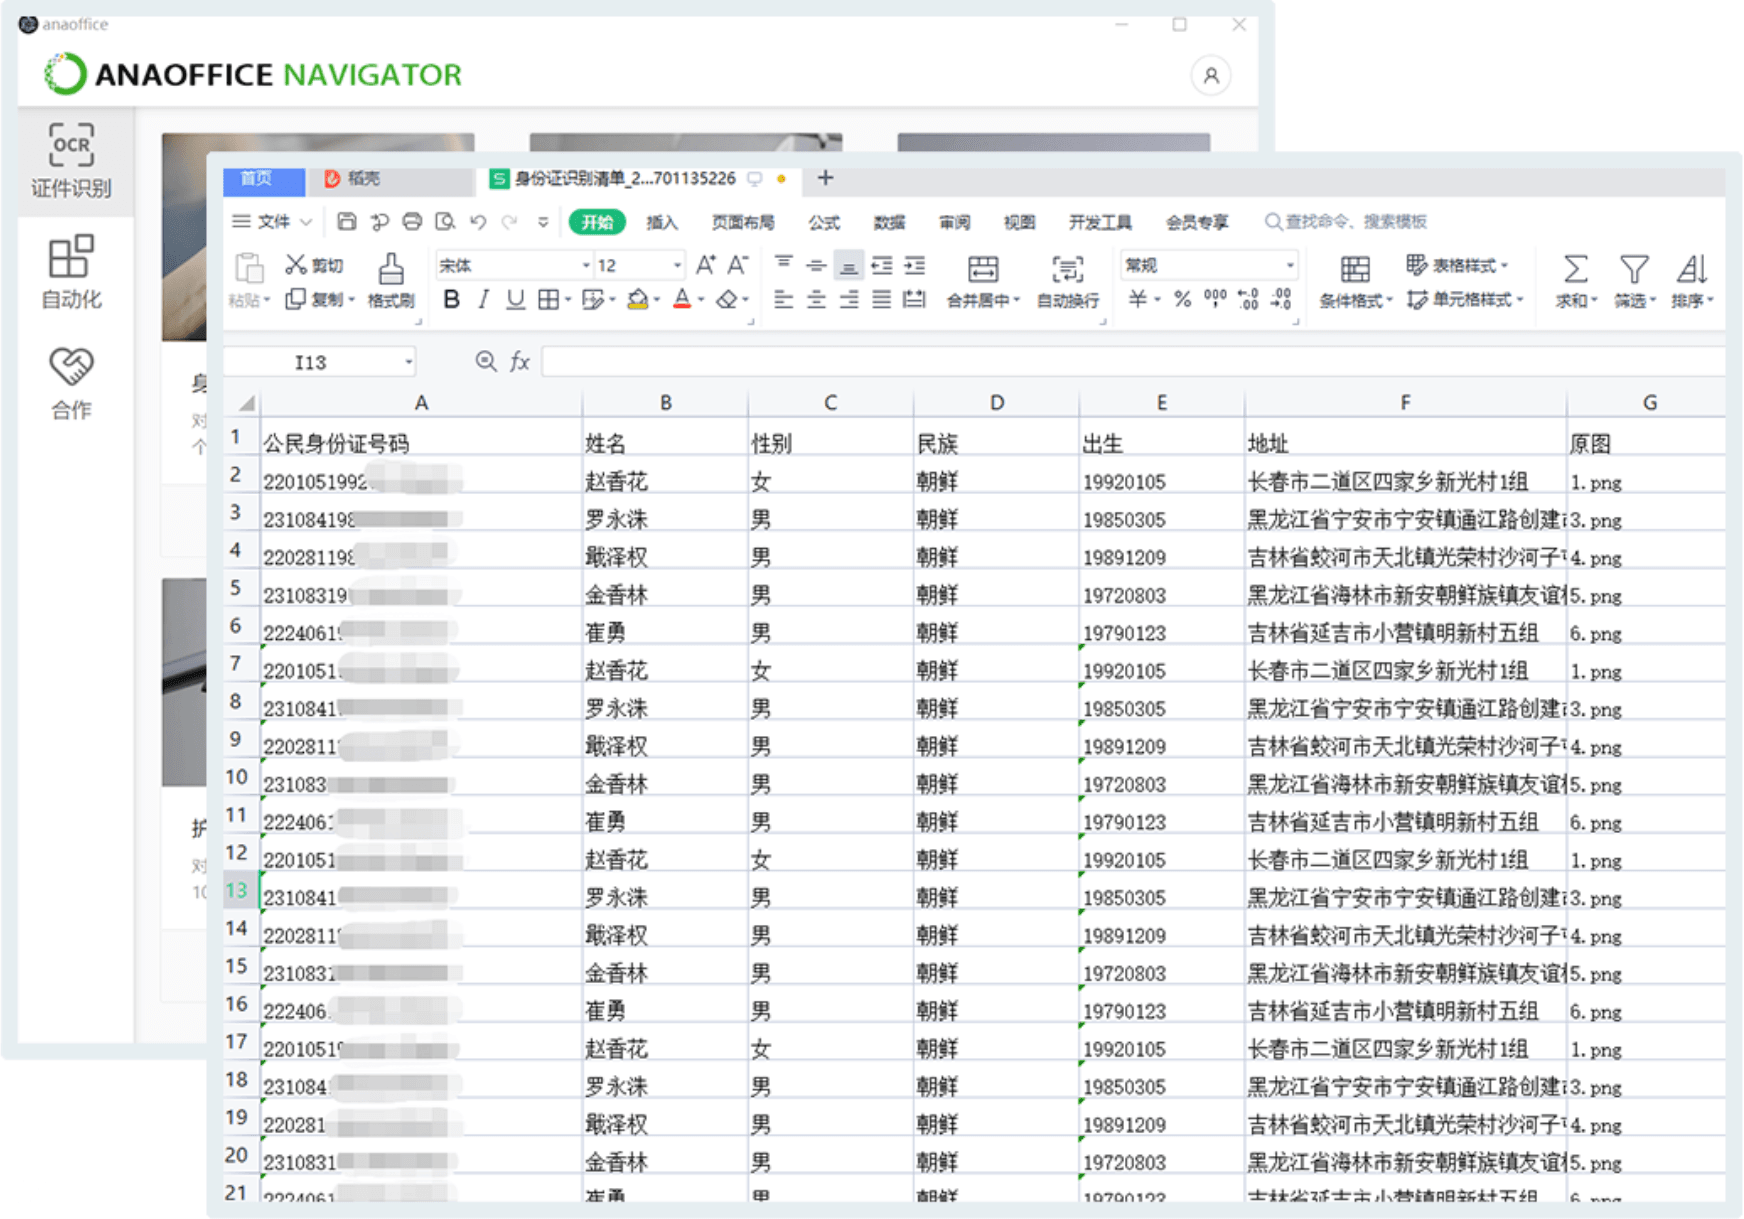1744x1219 pixels.
Task: Click the user profile avatar icon
Action: [x=1210, y=76]
